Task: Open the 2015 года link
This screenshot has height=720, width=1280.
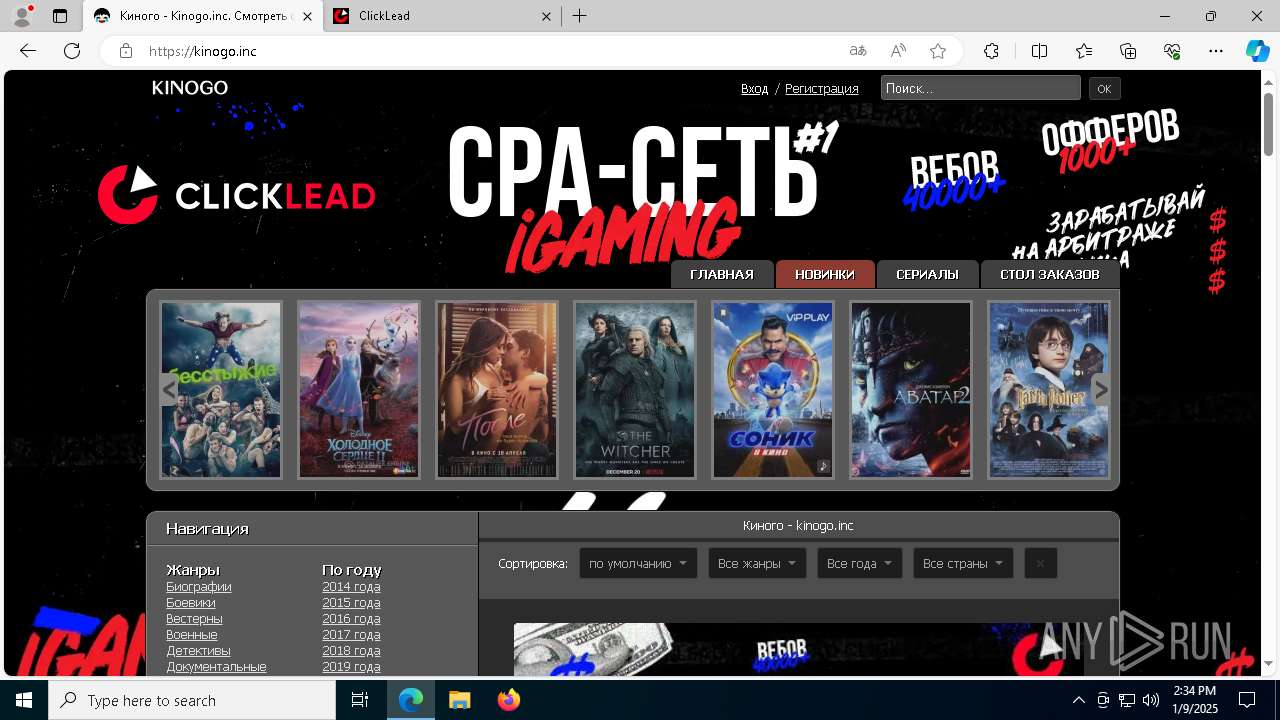Action: 351,603
